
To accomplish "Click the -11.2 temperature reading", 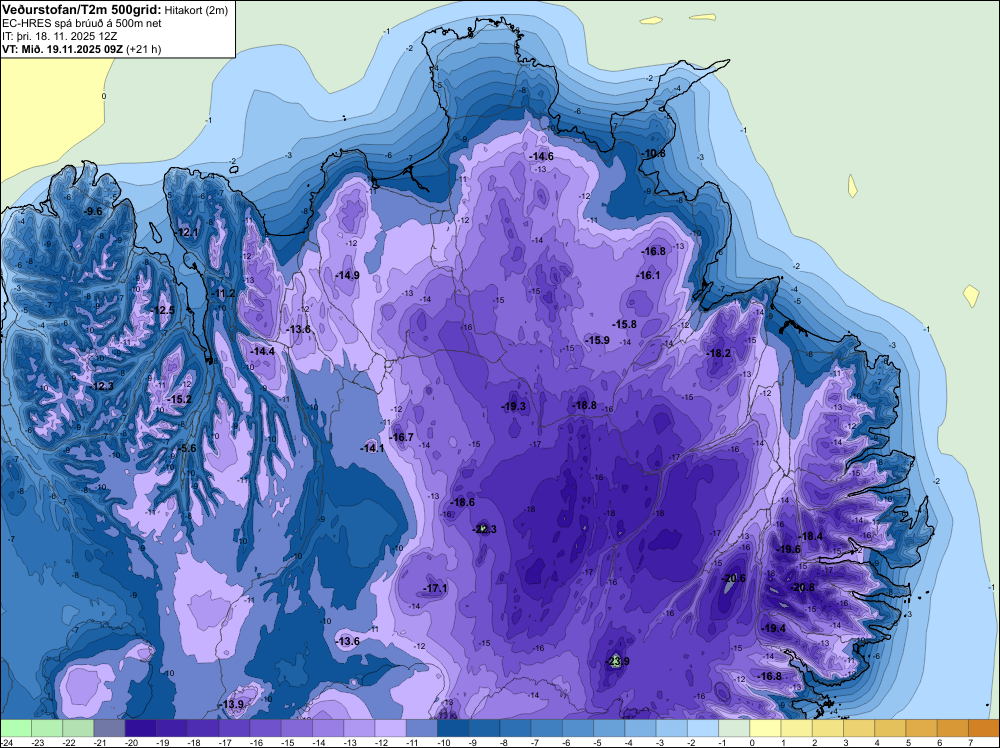I will pyautogui.click(x=224, y=293).
